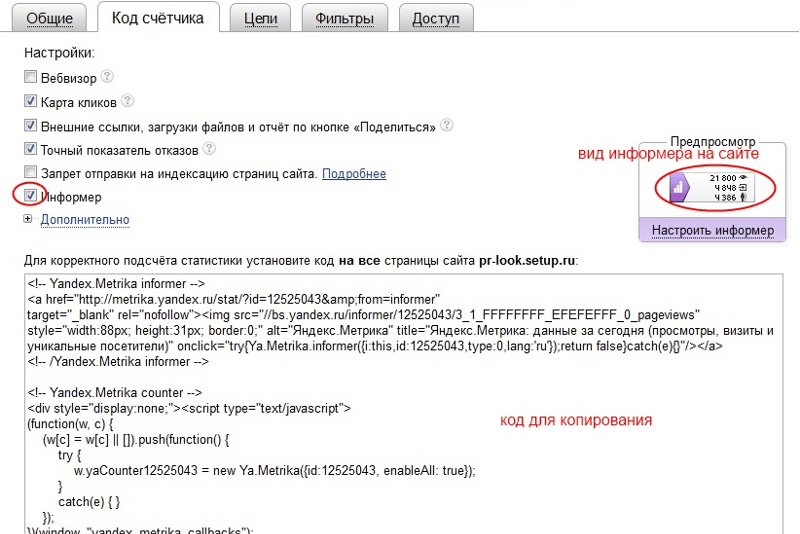Expand the Дополнительно section with plus icon
Image resolution: width=800 pixels, height=534 pixels.
(28, 219)
